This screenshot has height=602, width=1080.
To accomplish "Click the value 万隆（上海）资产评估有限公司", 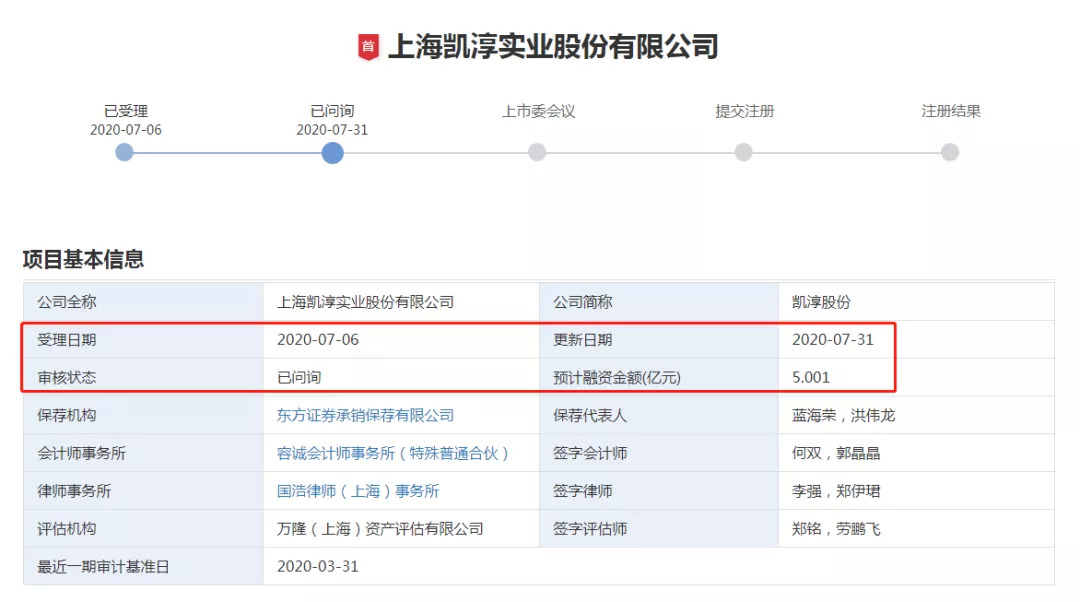I will pyautogui.click(x=380, y=529).
